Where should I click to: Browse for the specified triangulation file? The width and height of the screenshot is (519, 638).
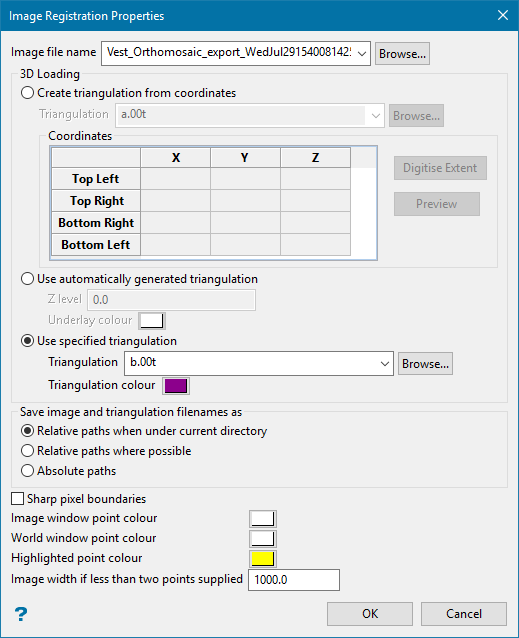425,363
